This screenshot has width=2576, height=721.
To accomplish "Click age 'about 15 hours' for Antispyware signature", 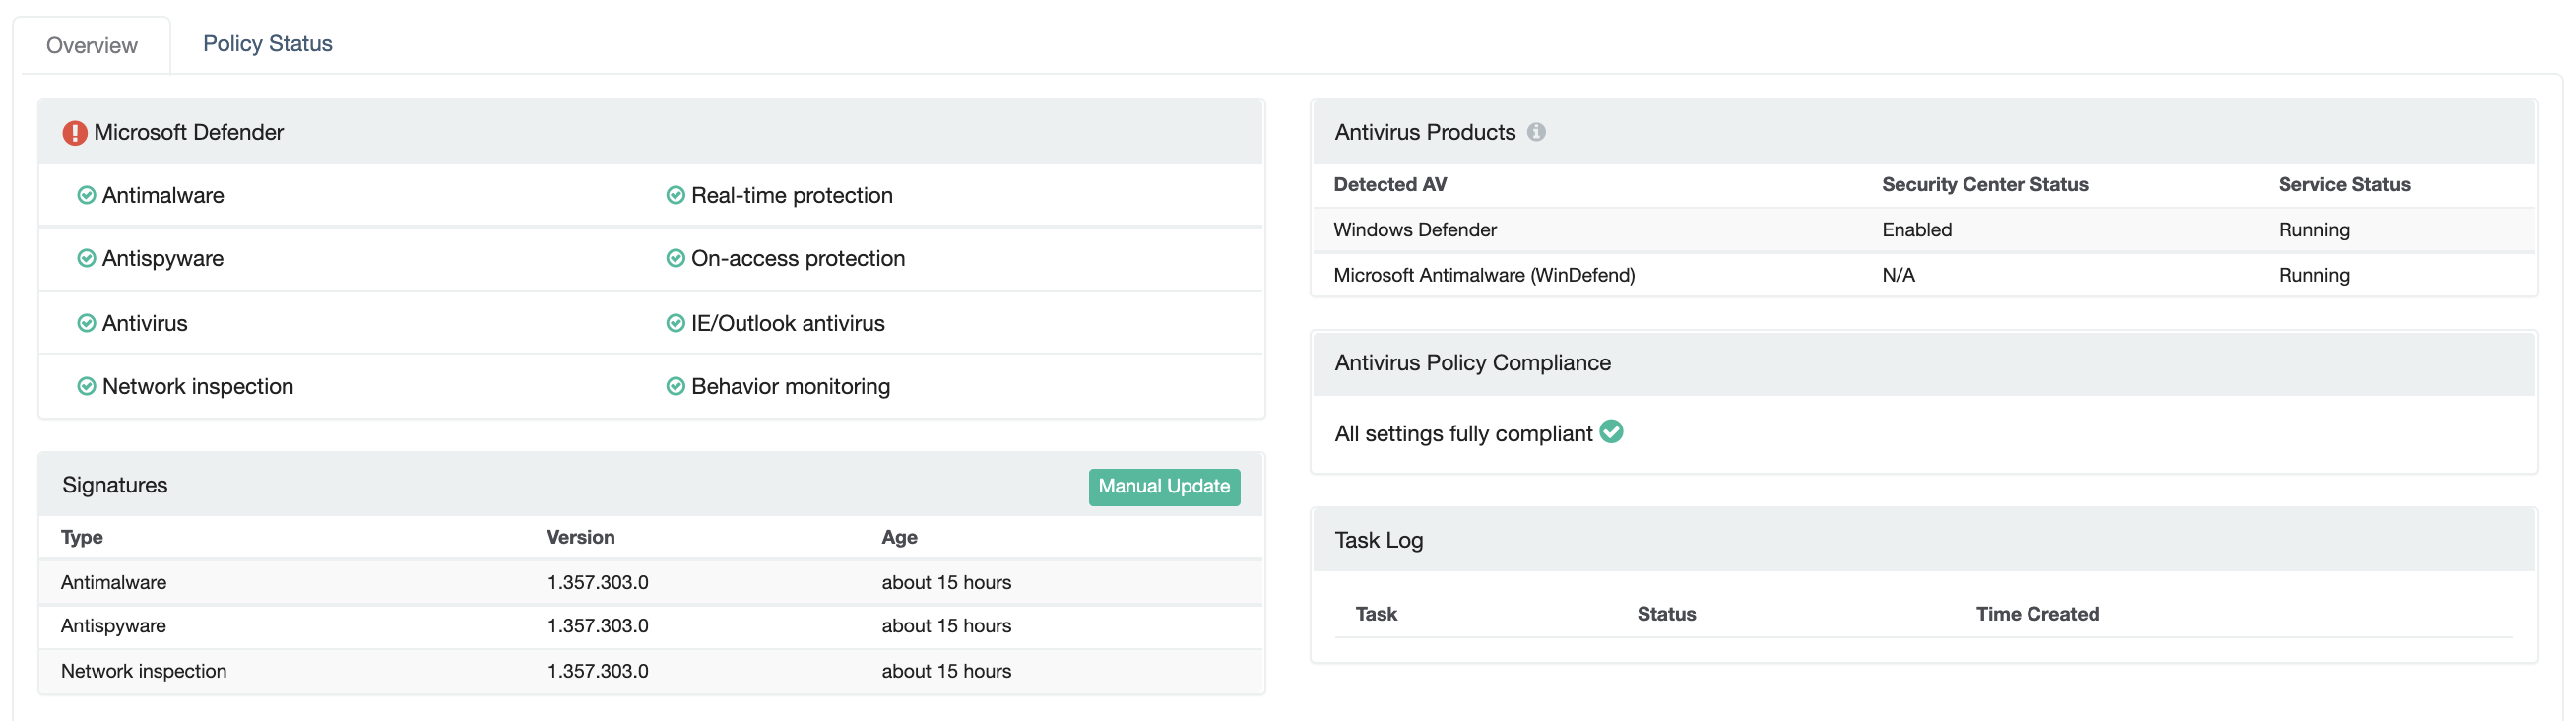I will coord(946,626).
